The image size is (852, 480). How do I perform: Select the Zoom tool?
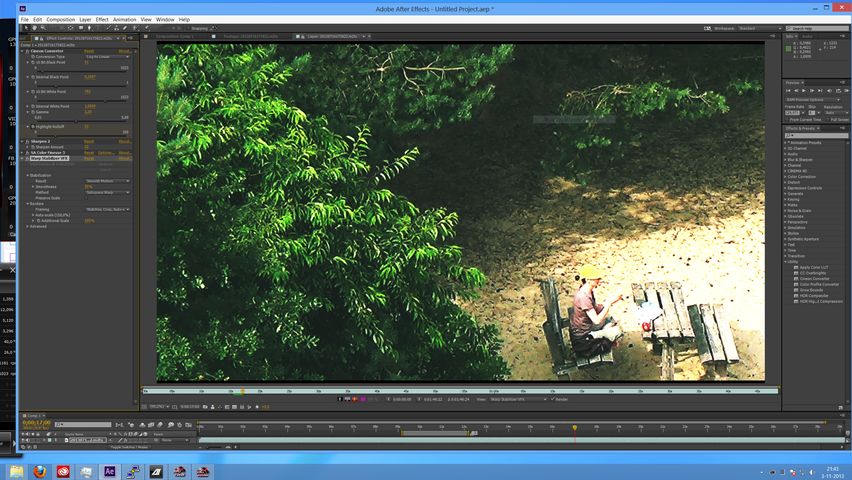(43, 28)
